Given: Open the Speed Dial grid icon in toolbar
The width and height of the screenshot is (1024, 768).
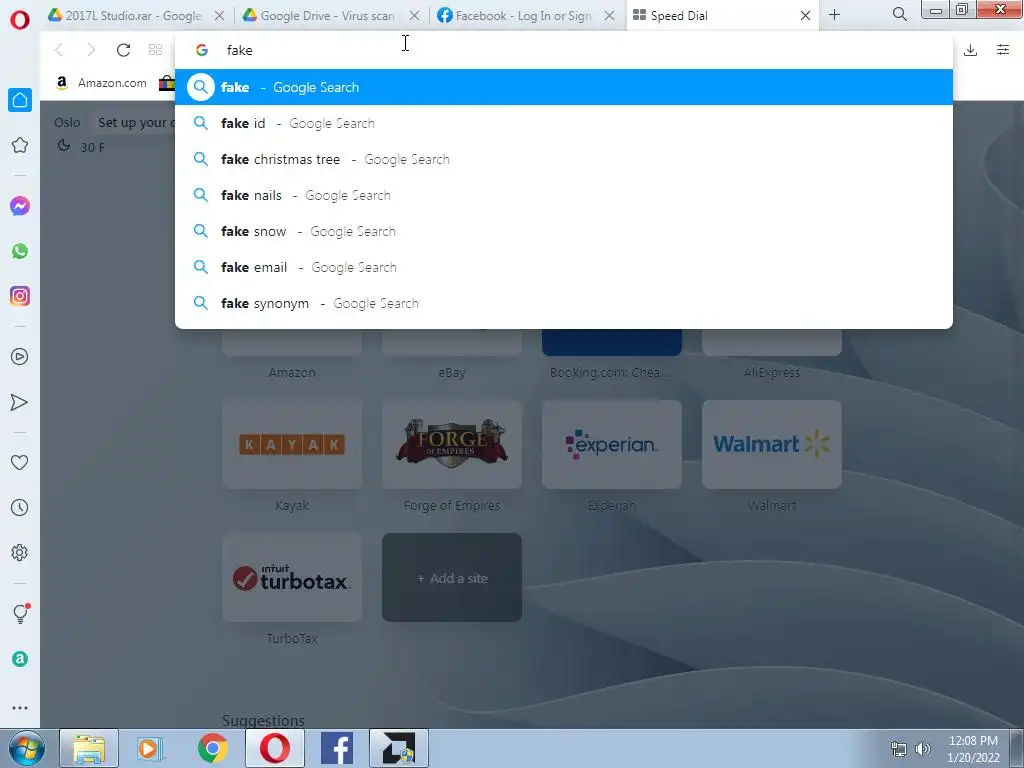Looking at the screenshot, I should (155, 50).
